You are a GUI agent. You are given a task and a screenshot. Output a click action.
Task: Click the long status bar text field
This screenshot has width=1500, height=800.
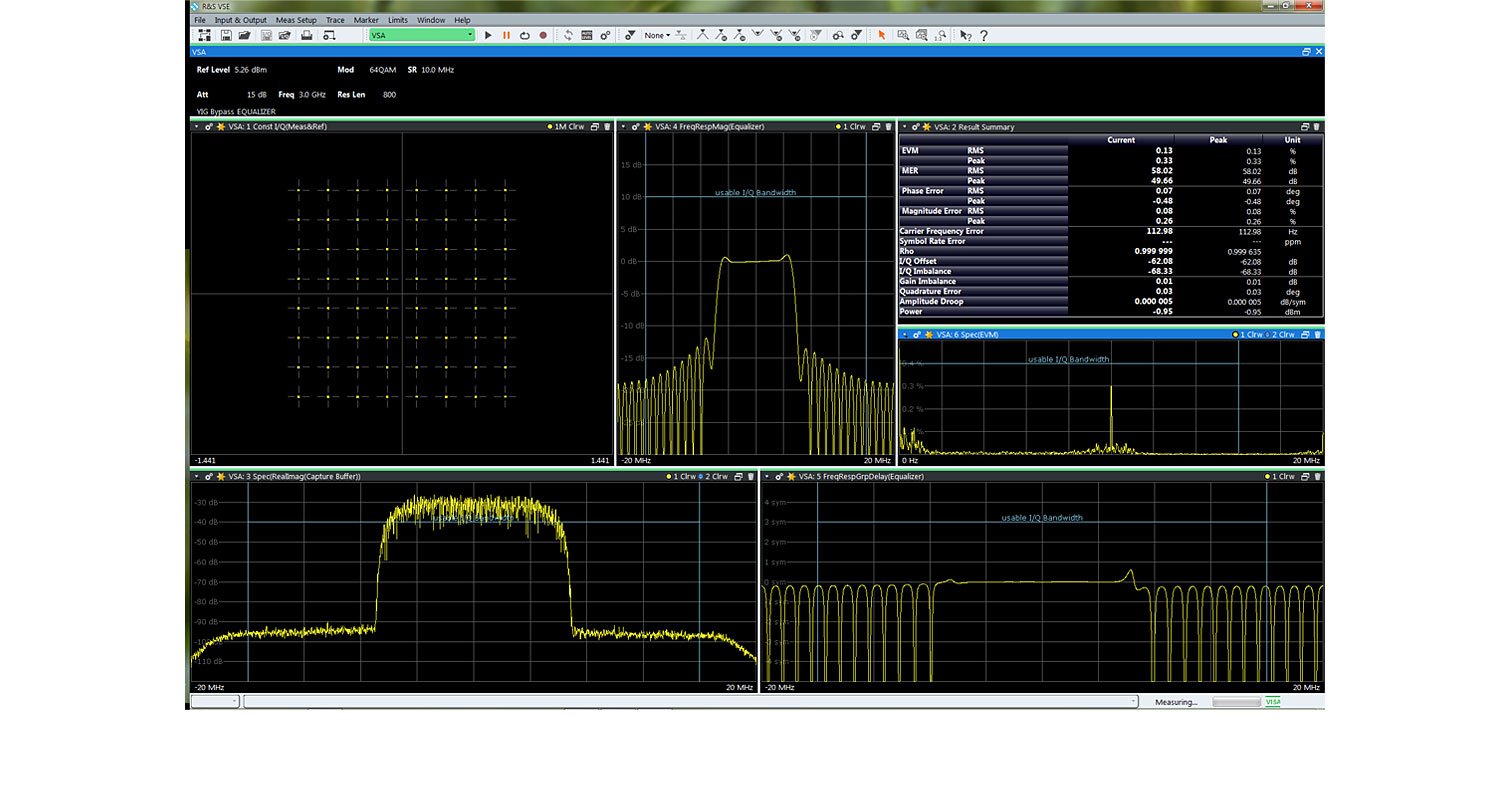pos(690,702)
